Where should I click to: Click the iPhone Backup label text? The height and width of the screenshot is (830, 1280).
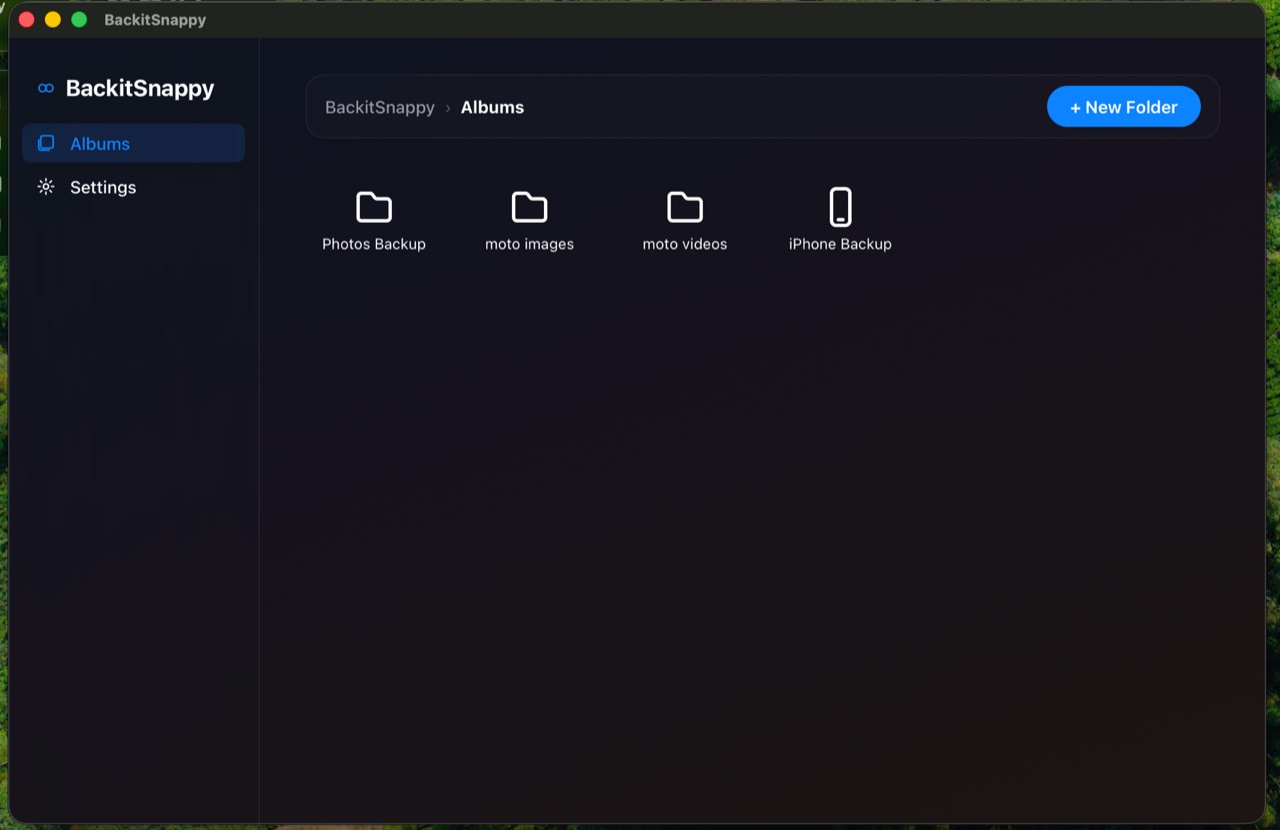(x=840, y=244)
